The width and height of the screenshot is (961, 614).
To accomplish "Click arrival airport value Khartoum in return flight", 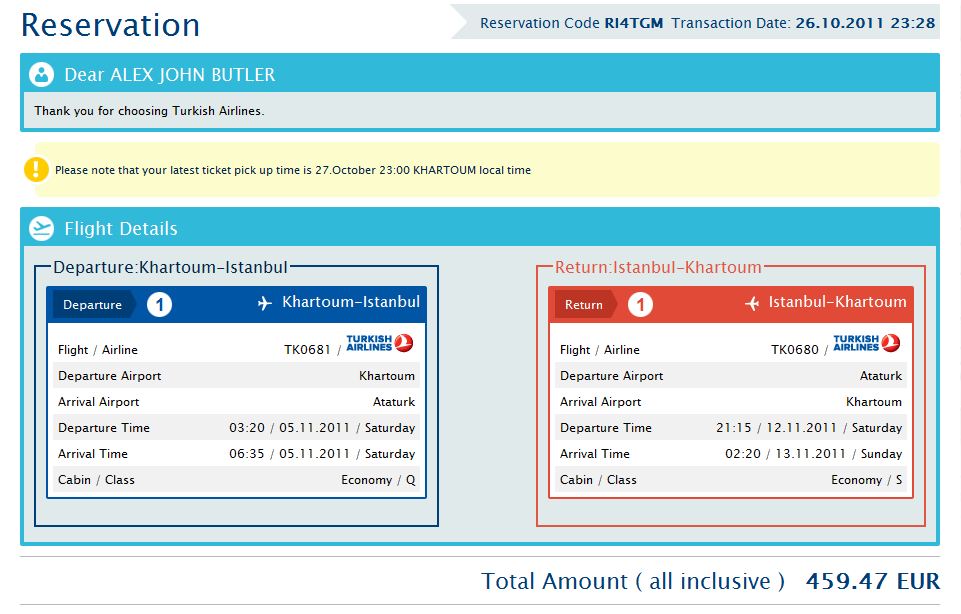I will pyautogui.click(x=874, y=402).
